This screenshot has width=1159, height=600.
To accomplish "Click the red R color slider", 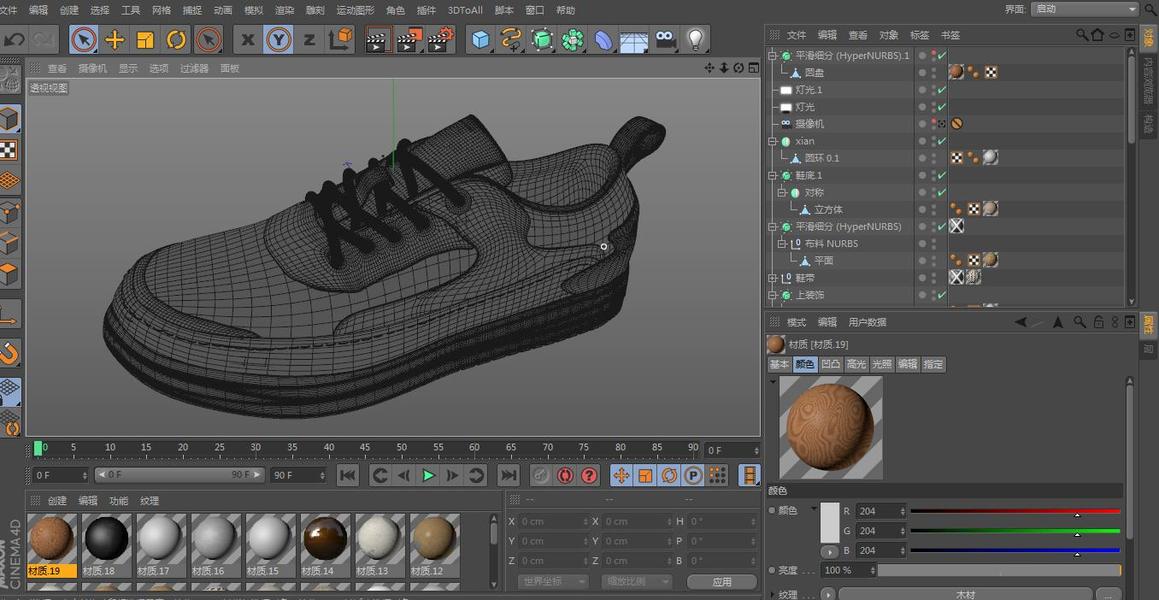I will 1014,511.
